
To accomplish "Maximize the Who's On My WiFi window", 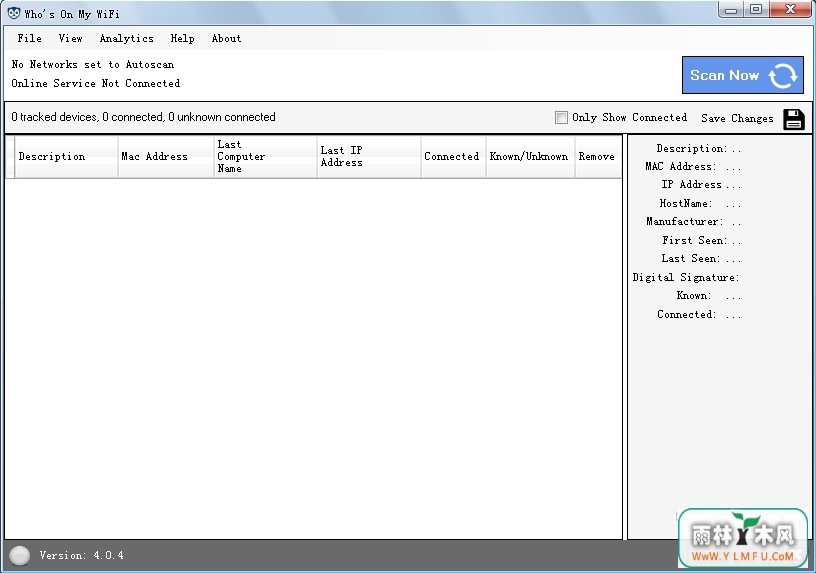I will pyautogui.click(x=756, y=10).
